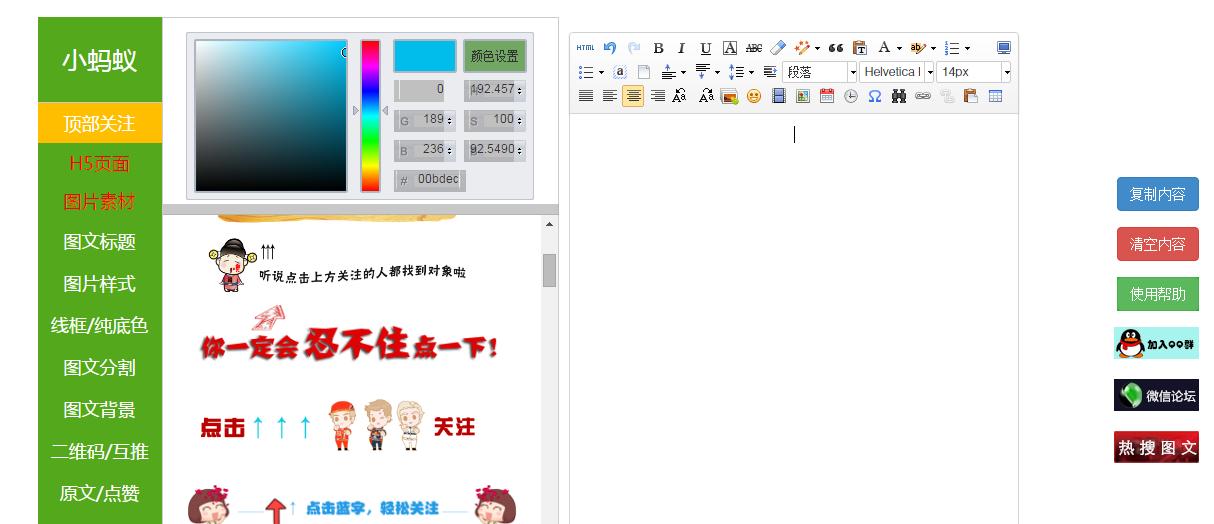Click the HTML source view icon
1214x524 pixels.
(x=585, y=48)
